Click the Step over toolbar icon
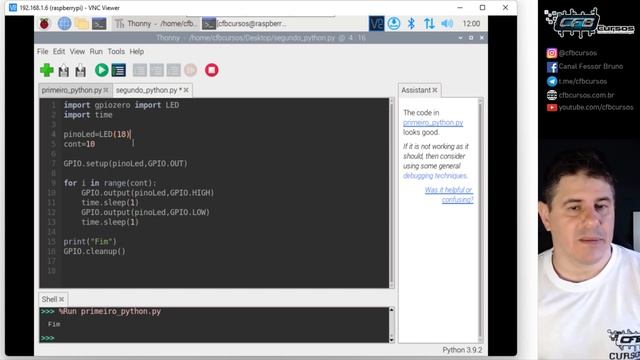This screenshot has width=640, height=360. click(x=140, y=70)
